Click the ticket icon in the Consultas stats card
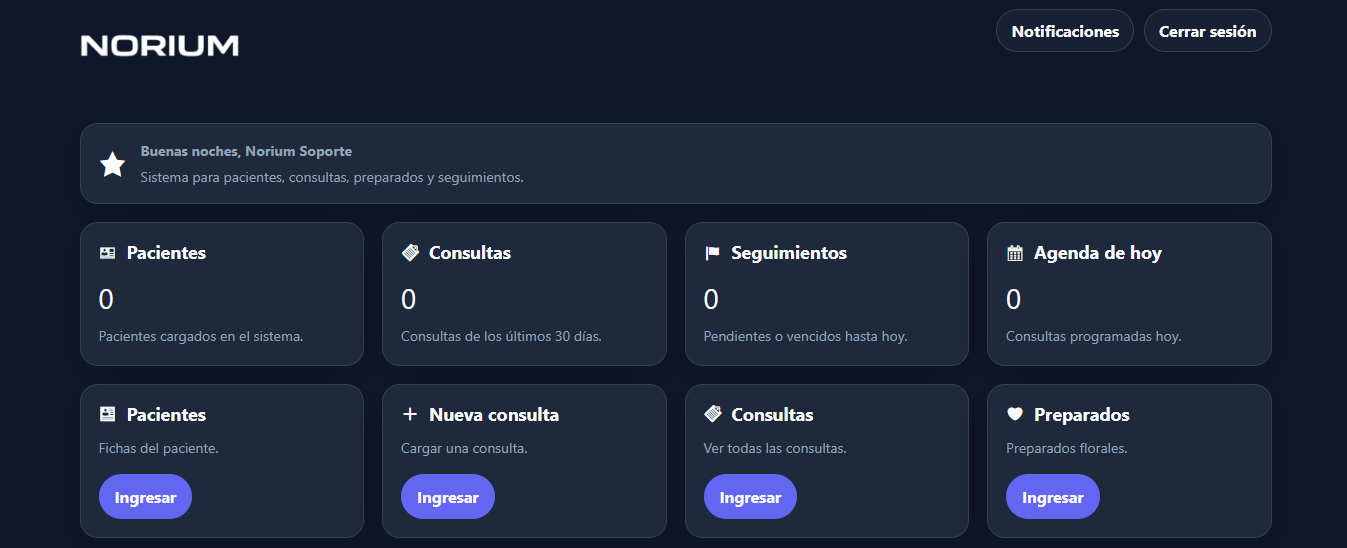The image size is (1347, 548). tap(410, 254)
